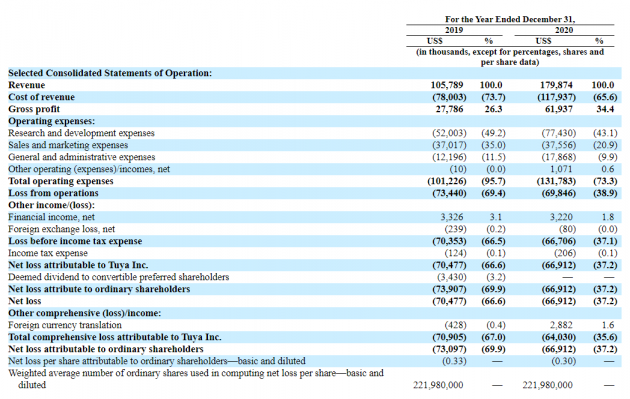The width and height of the screenshot is (630, 399).
Task: Click the General and administrative expenses label
Action: point(82,157)
